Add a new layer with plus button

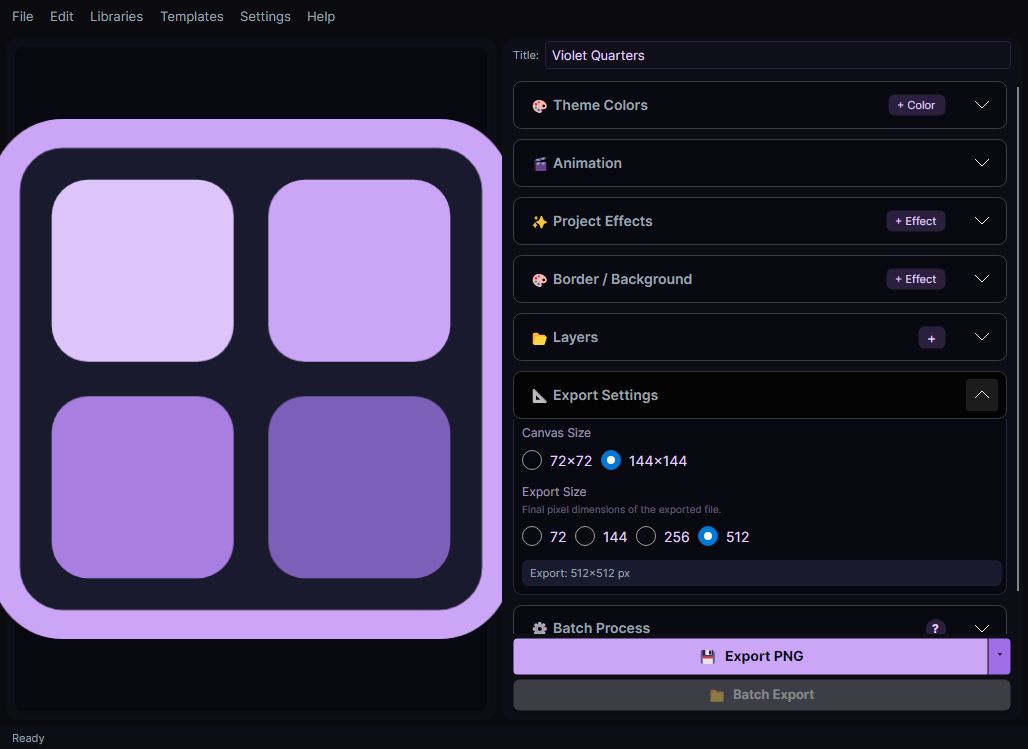932,338
